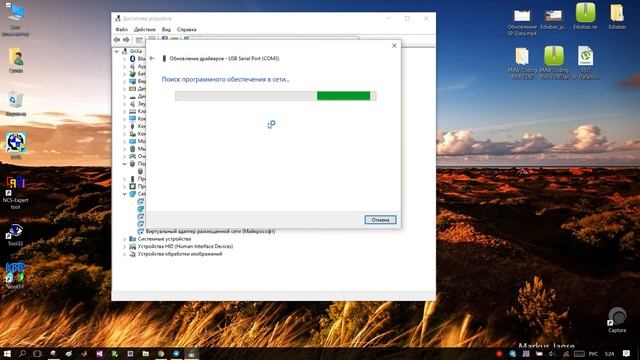Click the red recording tray icon
The height and width of the screenshot is (360, 640).
pos(499,354)
